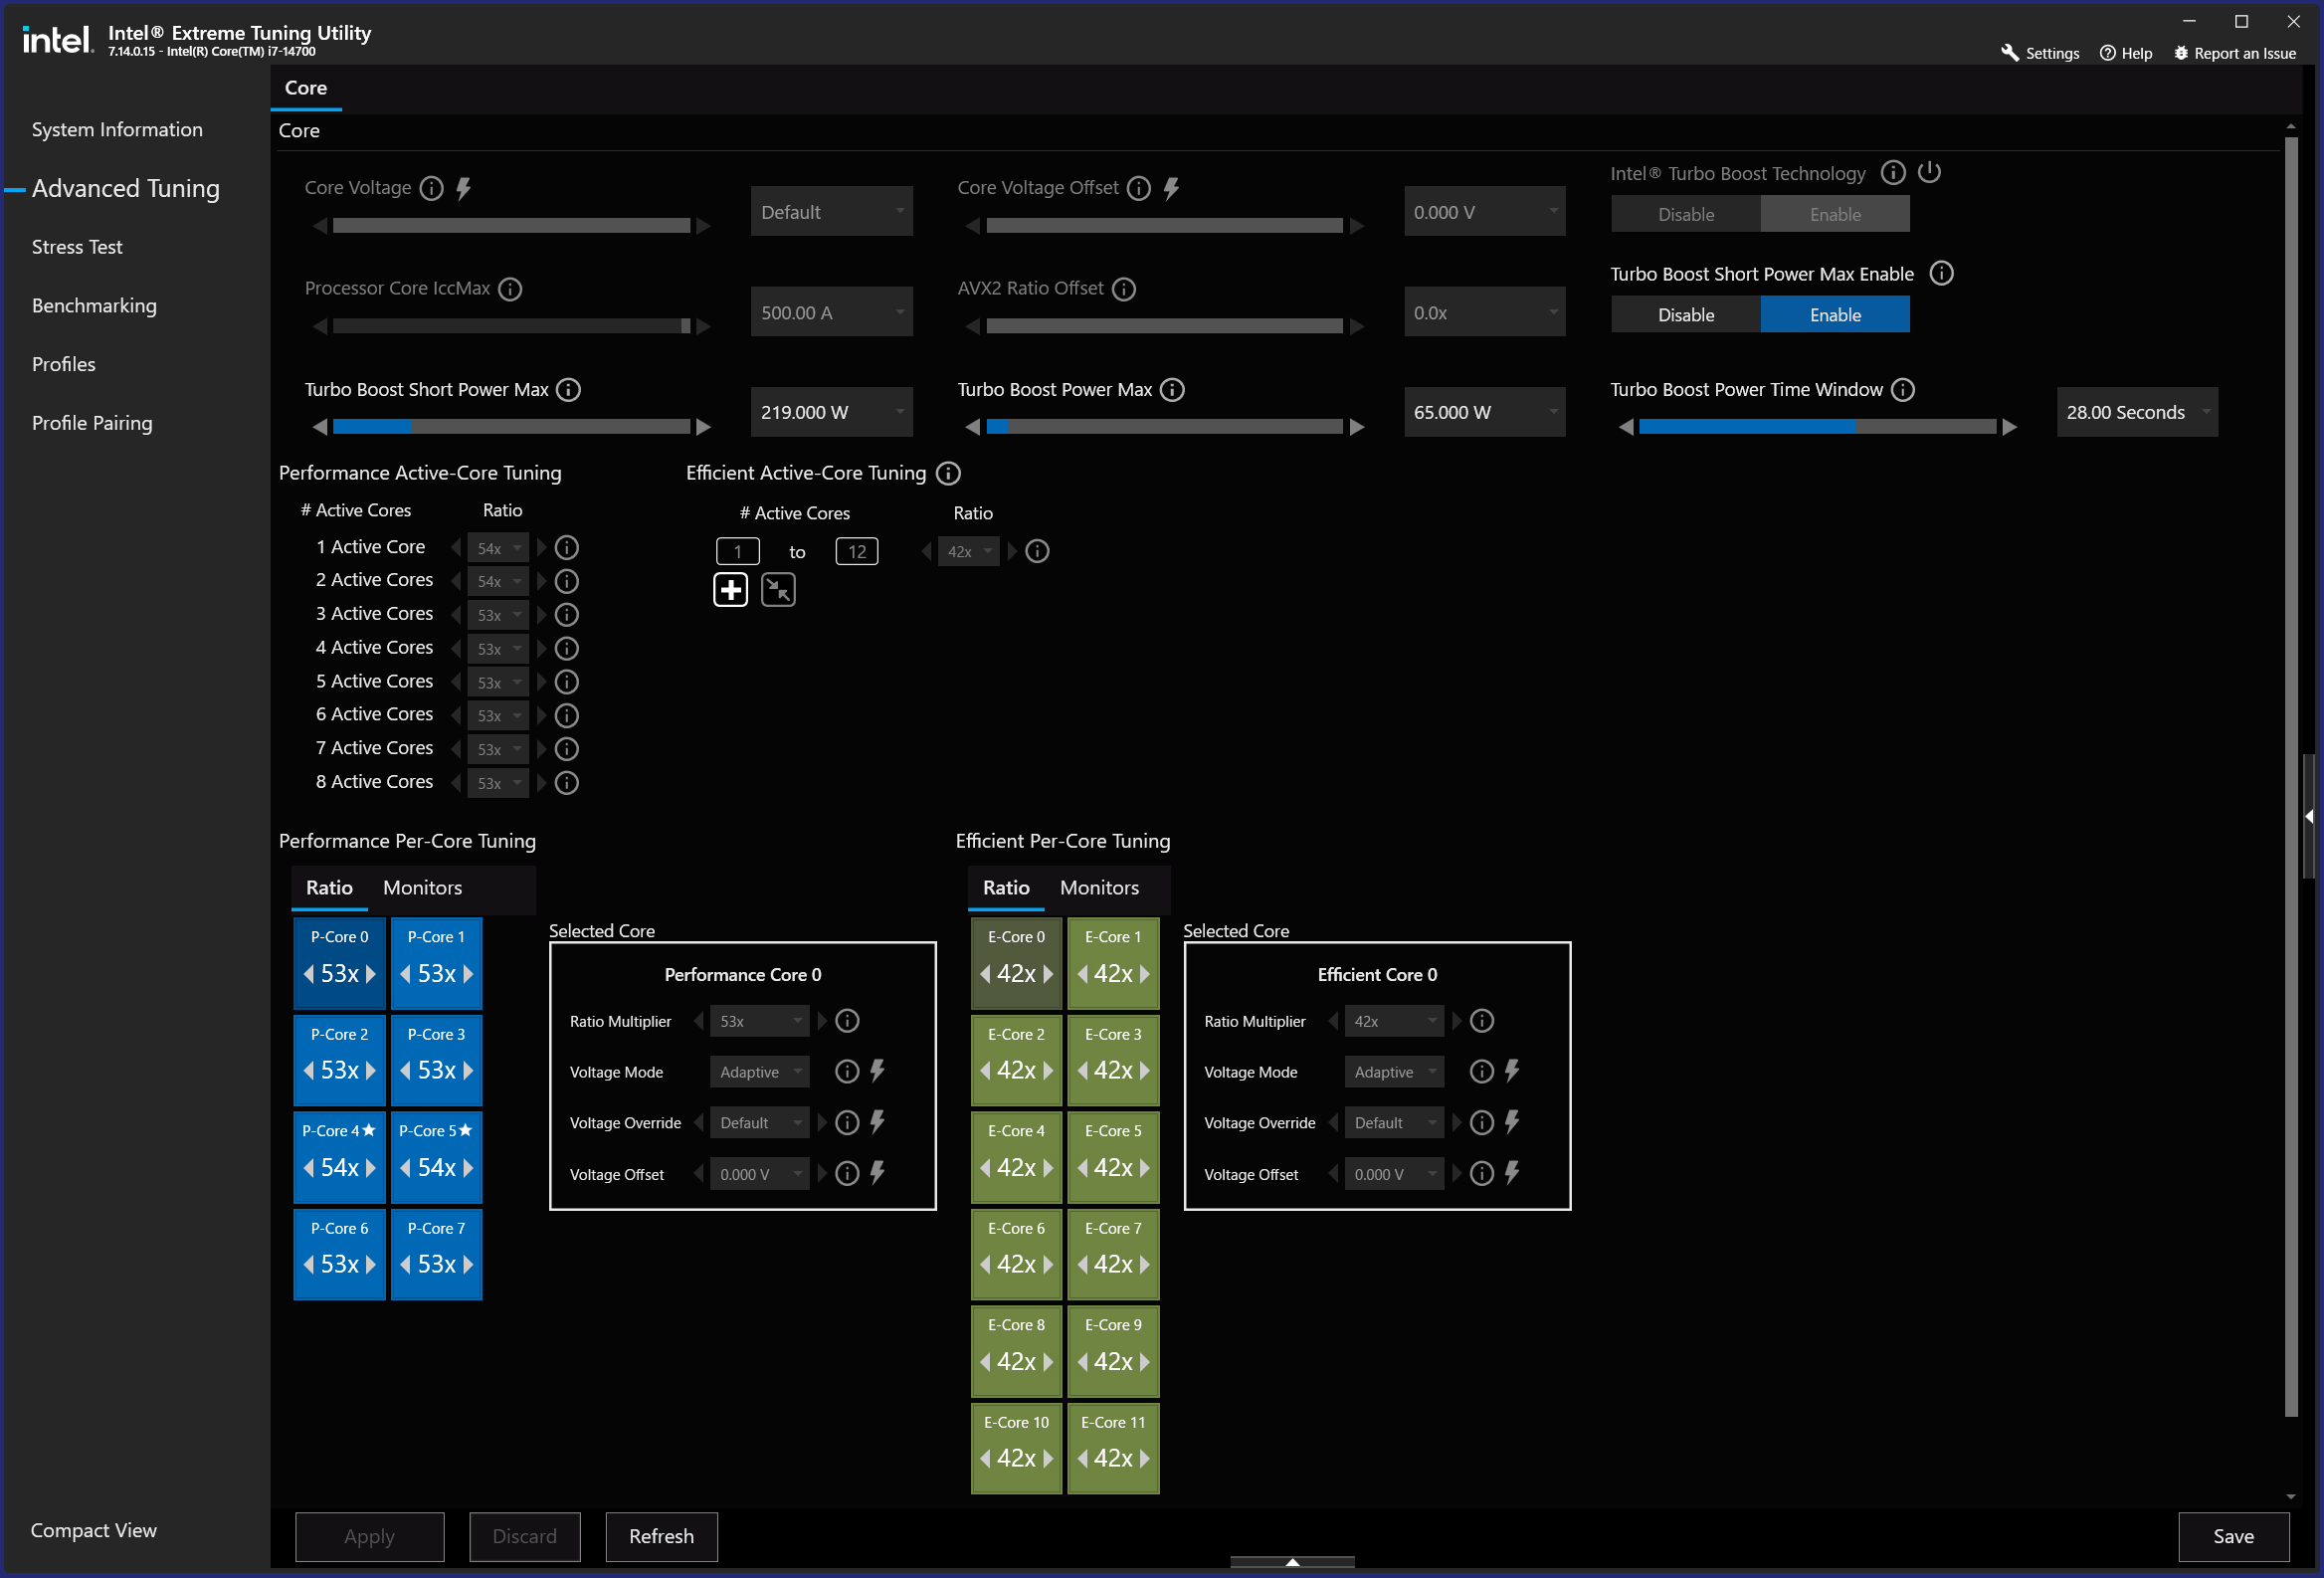
Task: Show info for the 8 Active Cores ratio
Action: pyautogui.click(x=567, y=783)
